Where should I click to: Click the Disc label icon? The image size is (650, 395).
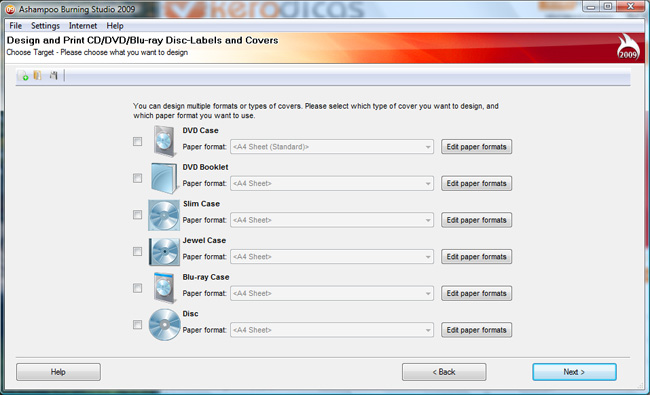(165, 325)
